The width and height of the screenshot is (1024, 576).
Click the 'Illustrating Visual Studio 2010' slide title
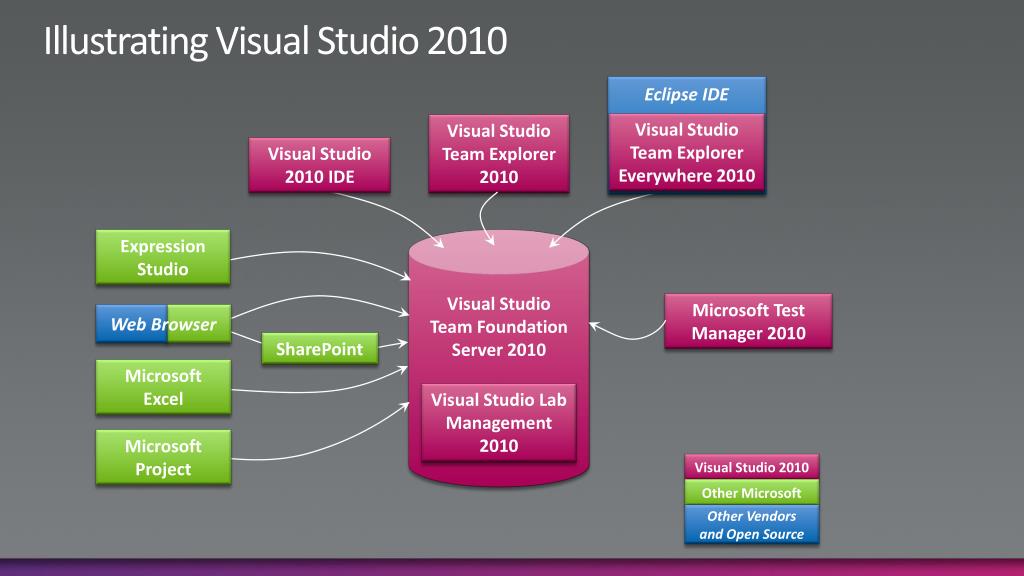[x=275, y=40]
